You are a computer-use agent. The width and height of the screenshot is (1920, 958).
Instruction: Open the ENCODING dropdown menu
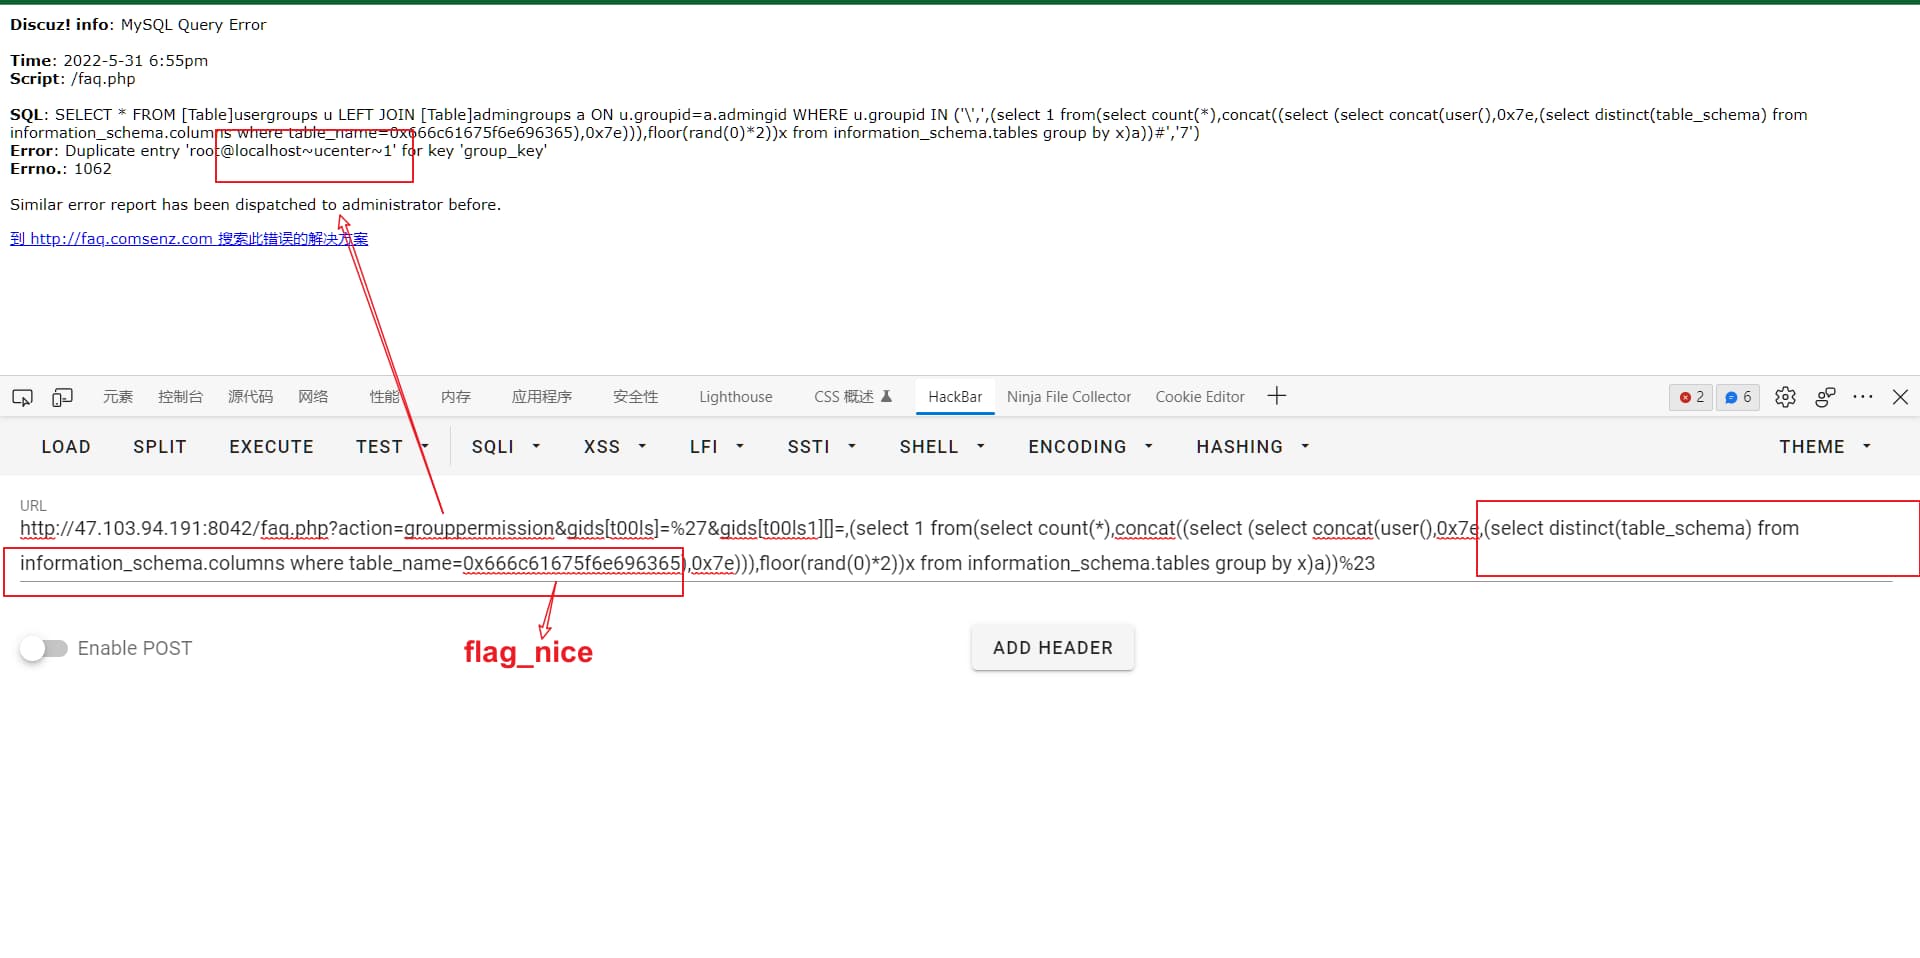pos(1090,447)
